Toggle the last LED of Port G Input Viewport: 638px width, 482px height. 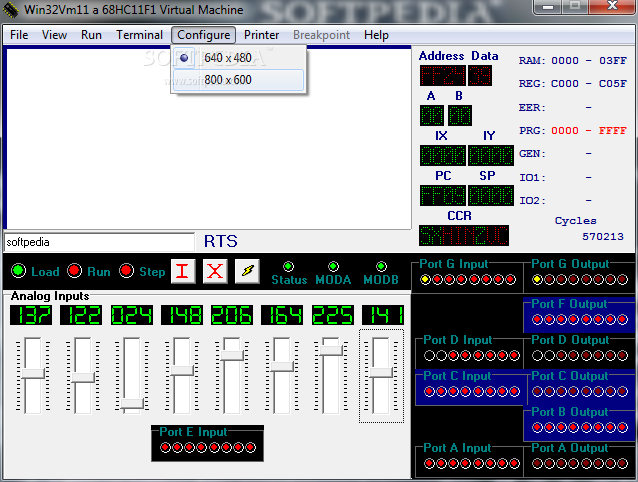[x=510, y=279]
